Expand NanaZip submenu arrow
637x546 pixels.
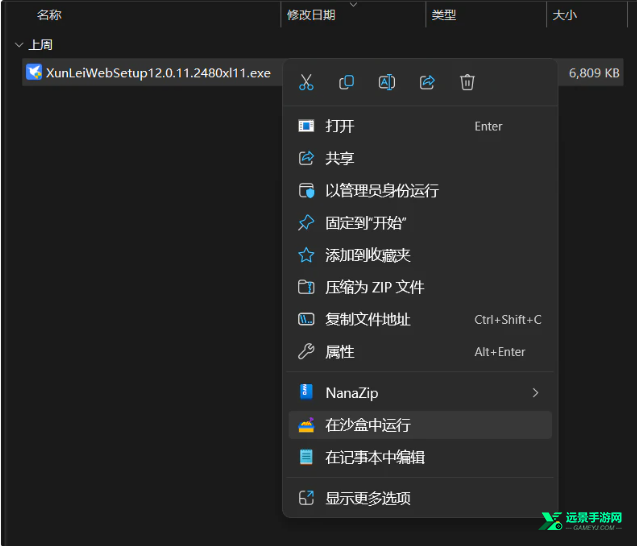535,393
